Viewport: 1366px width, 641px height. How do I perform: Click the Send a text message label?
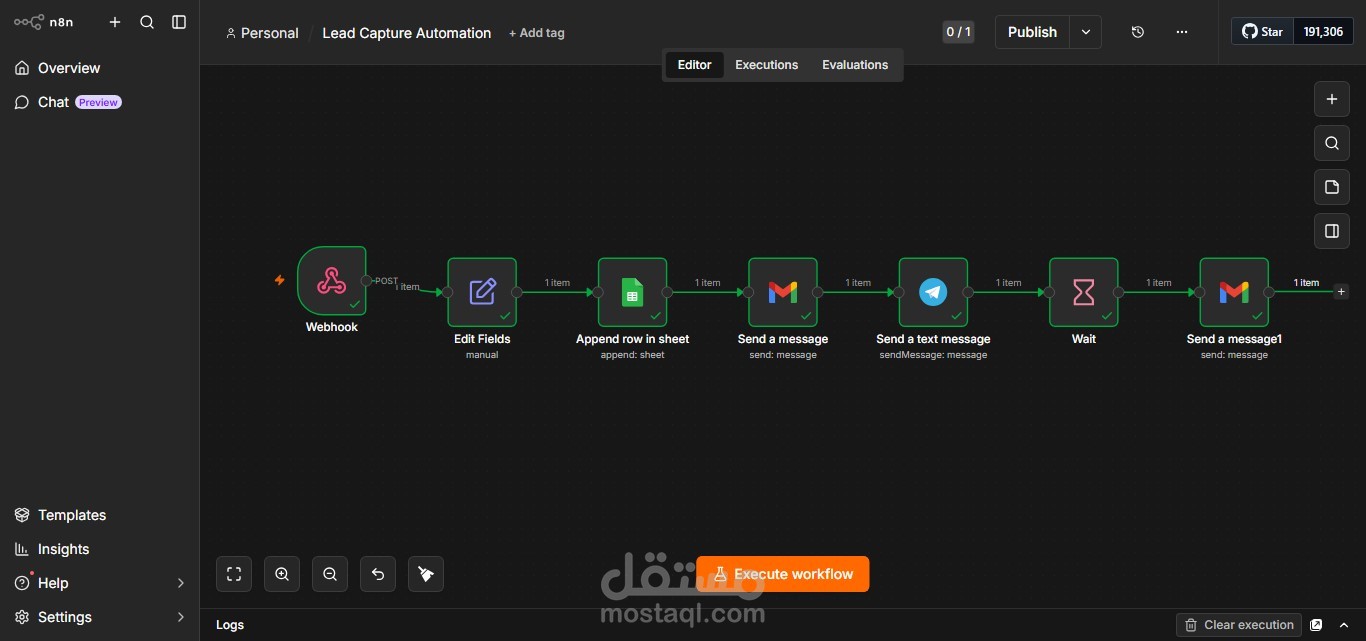(933, 339)
